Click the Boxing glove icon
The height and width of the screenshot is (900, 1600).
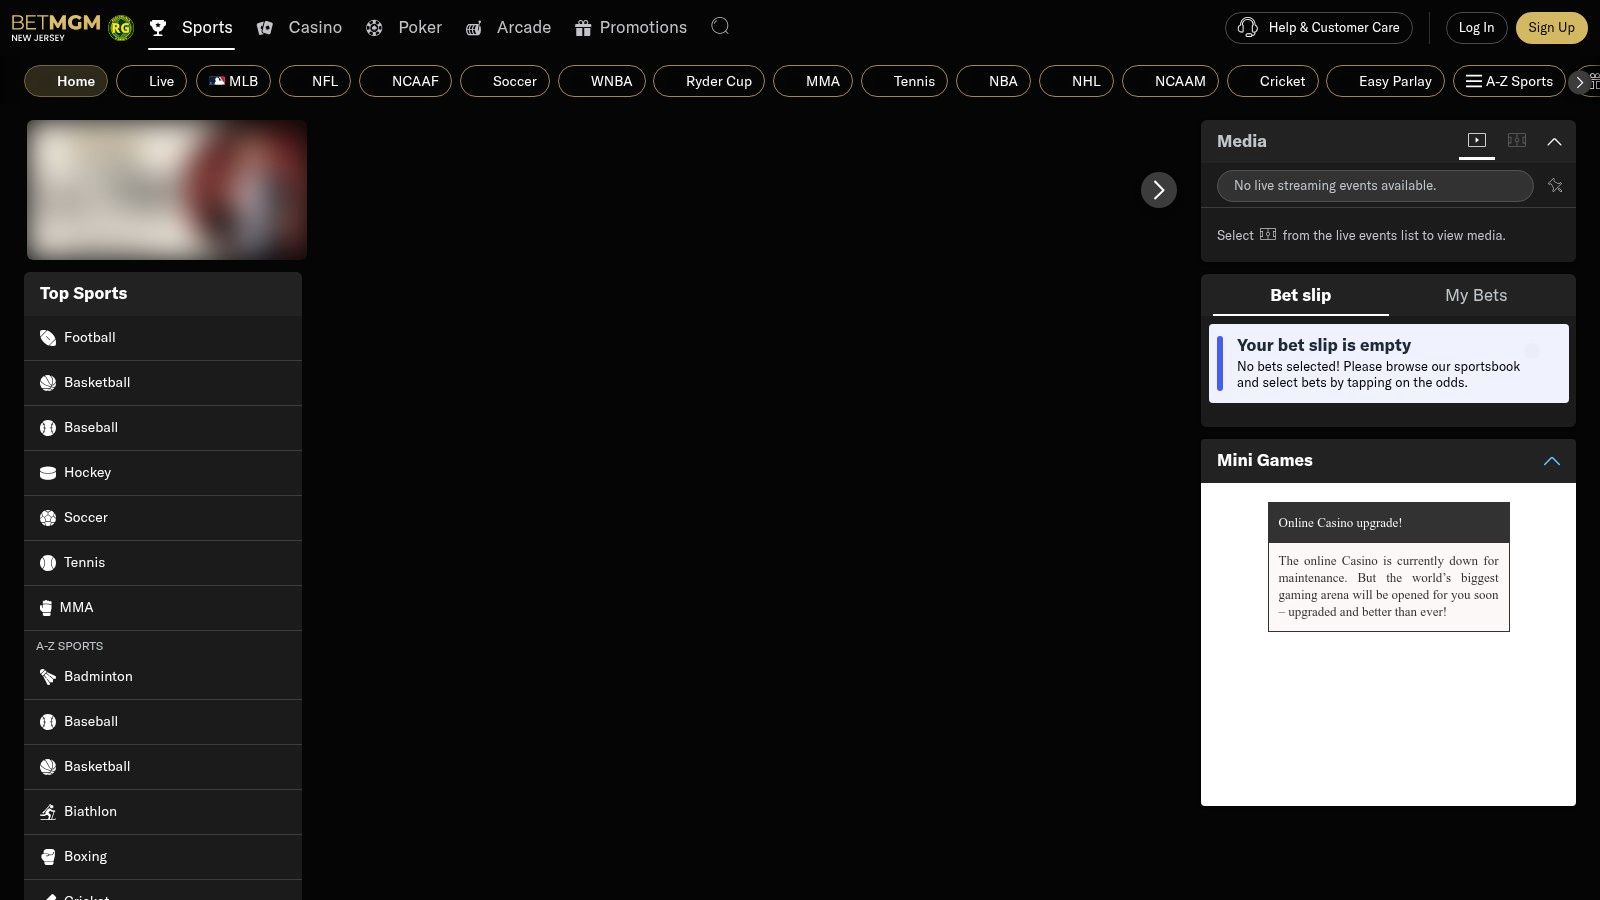coord(48,857)
